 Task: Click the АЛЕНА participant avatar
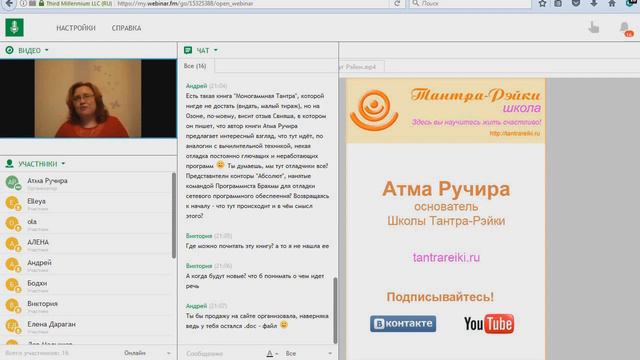(13, 244)
